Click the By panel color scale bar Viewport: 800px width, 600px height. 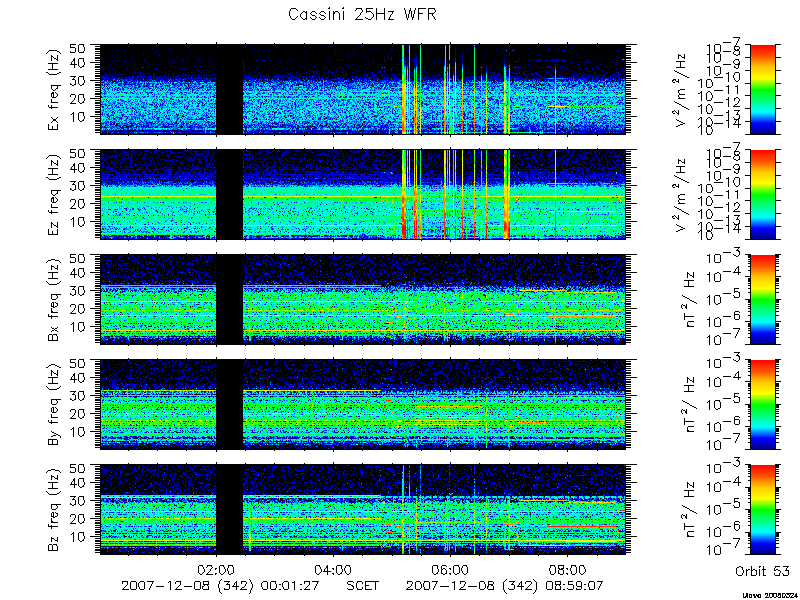pos(762,404)
